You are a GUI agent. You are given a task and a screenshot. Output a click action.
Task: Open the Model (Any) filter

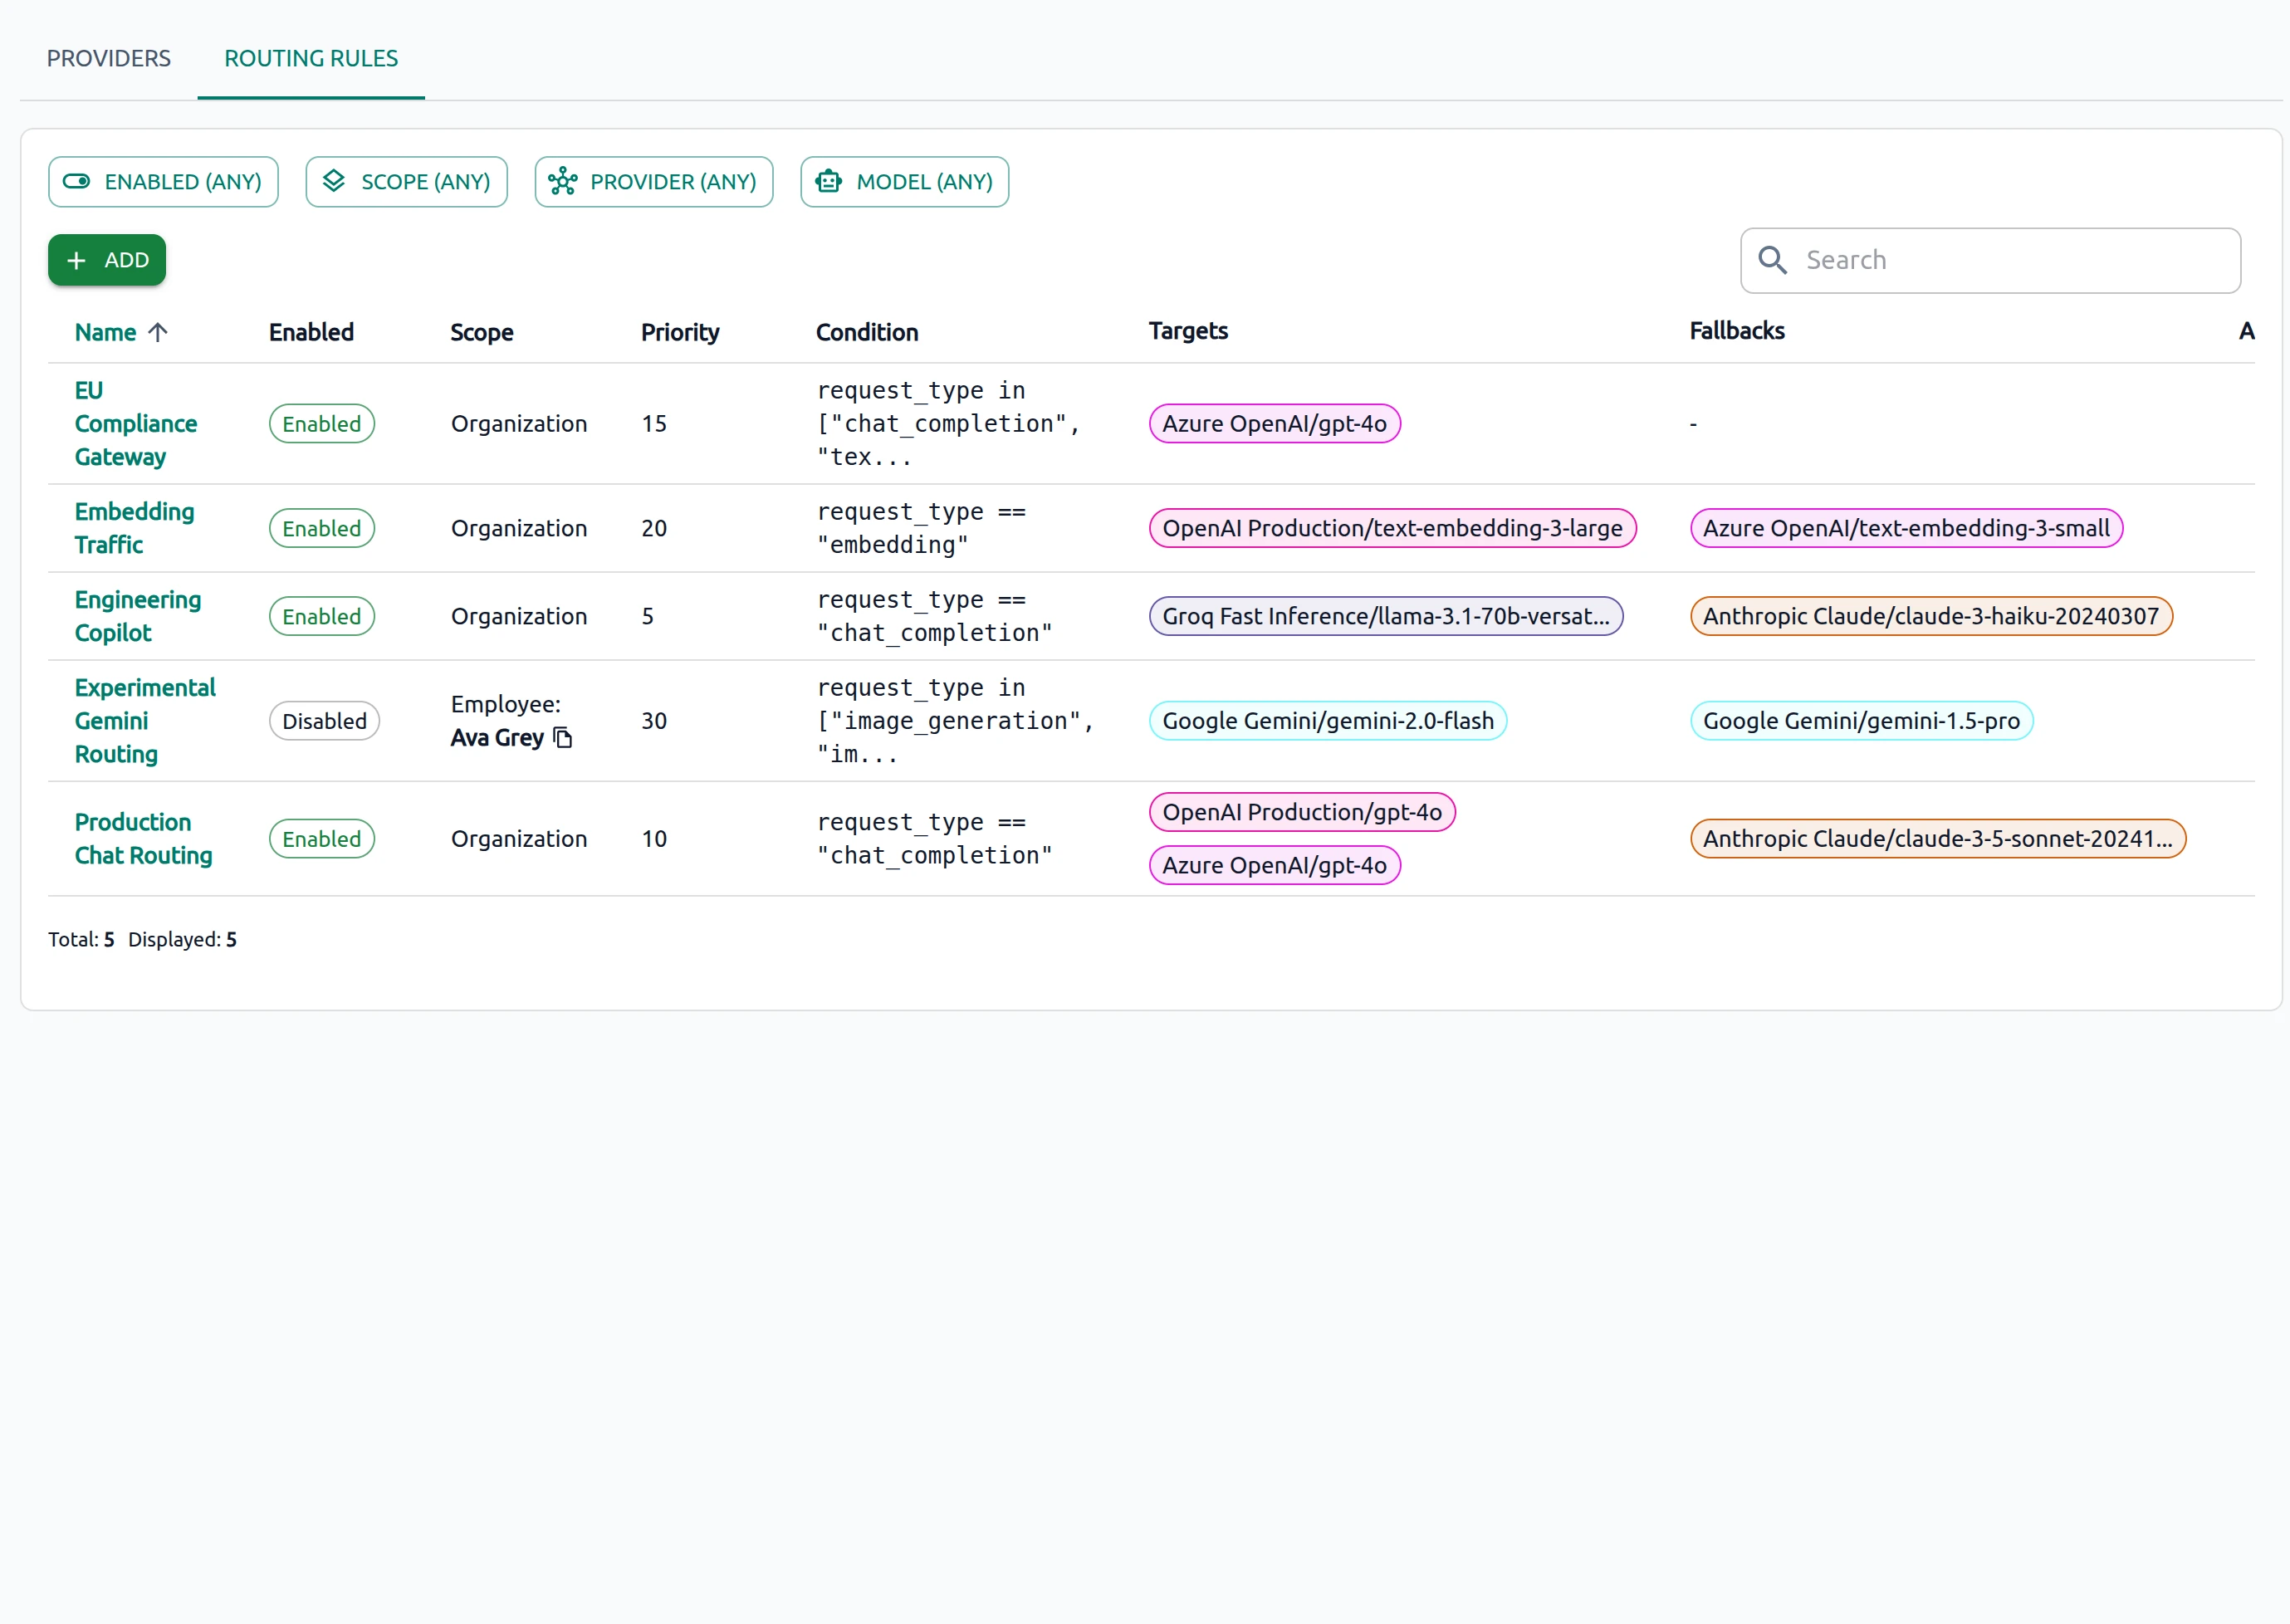(904, 182)
